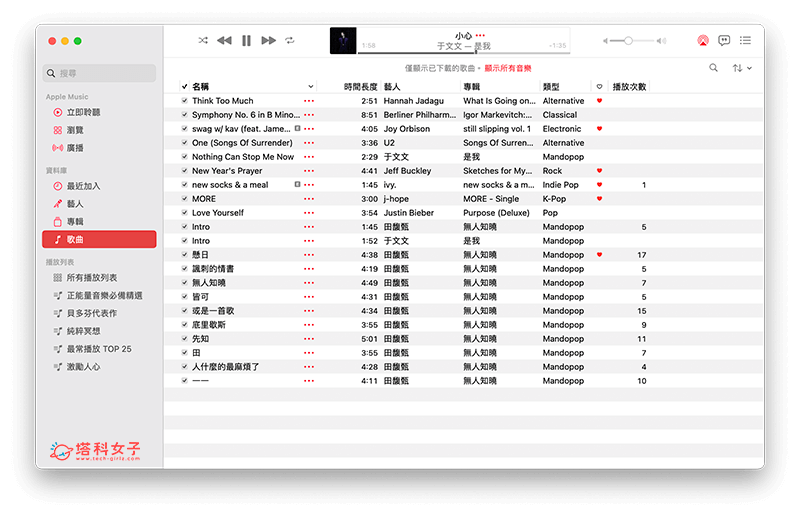Select the song 皆可
The width and height of the screenshot is (800, 516).
[201, 297]
